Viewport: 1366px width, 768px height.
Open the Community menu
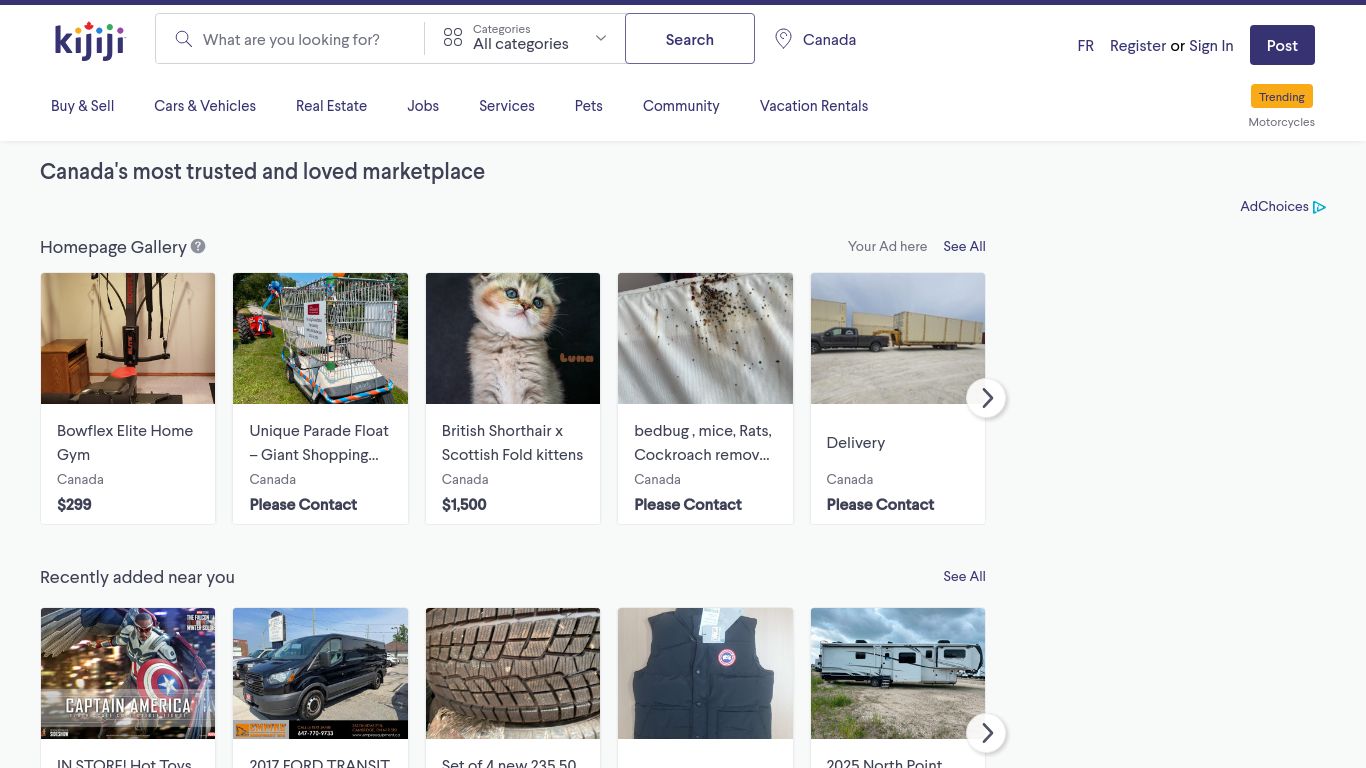[x=681, y=106]
